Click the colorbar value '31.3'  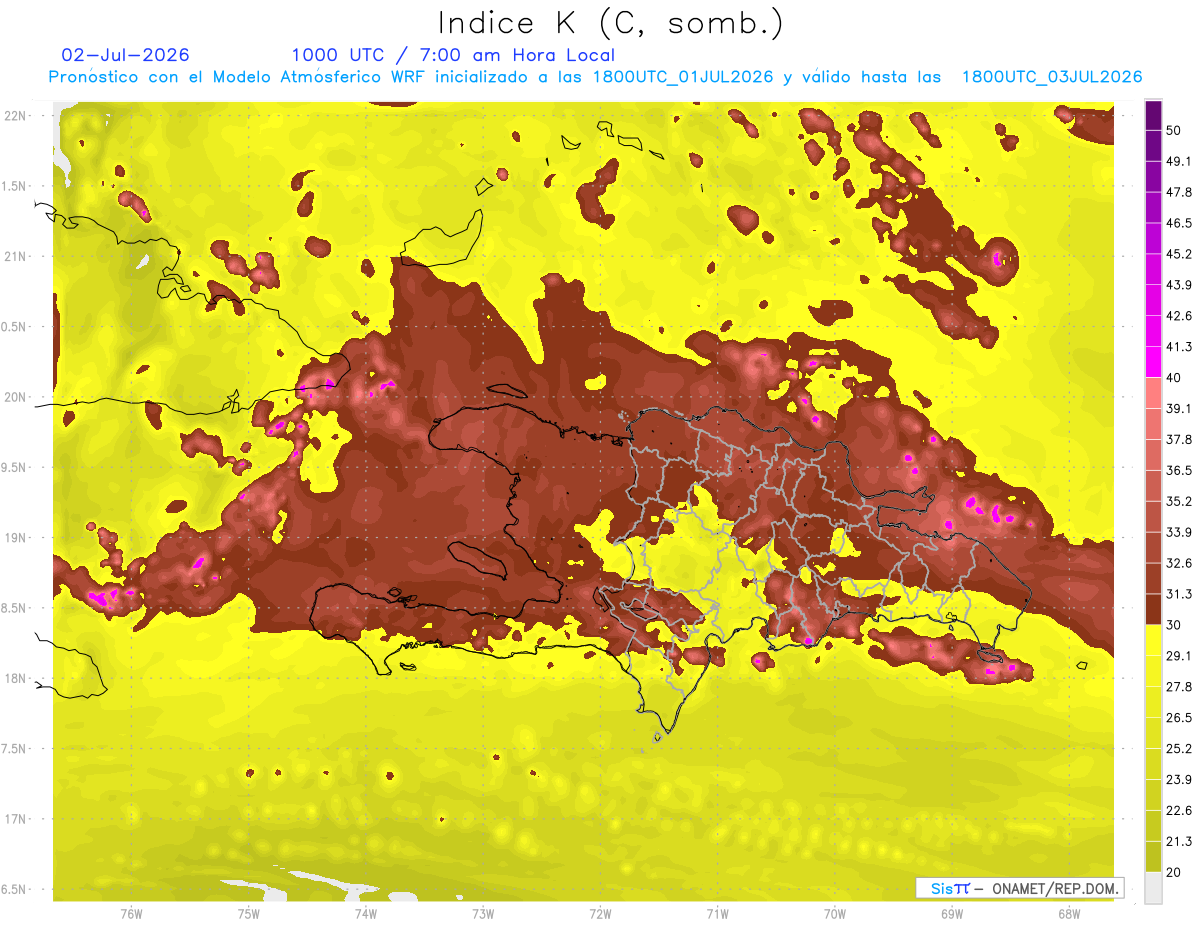click(1178, 594)
